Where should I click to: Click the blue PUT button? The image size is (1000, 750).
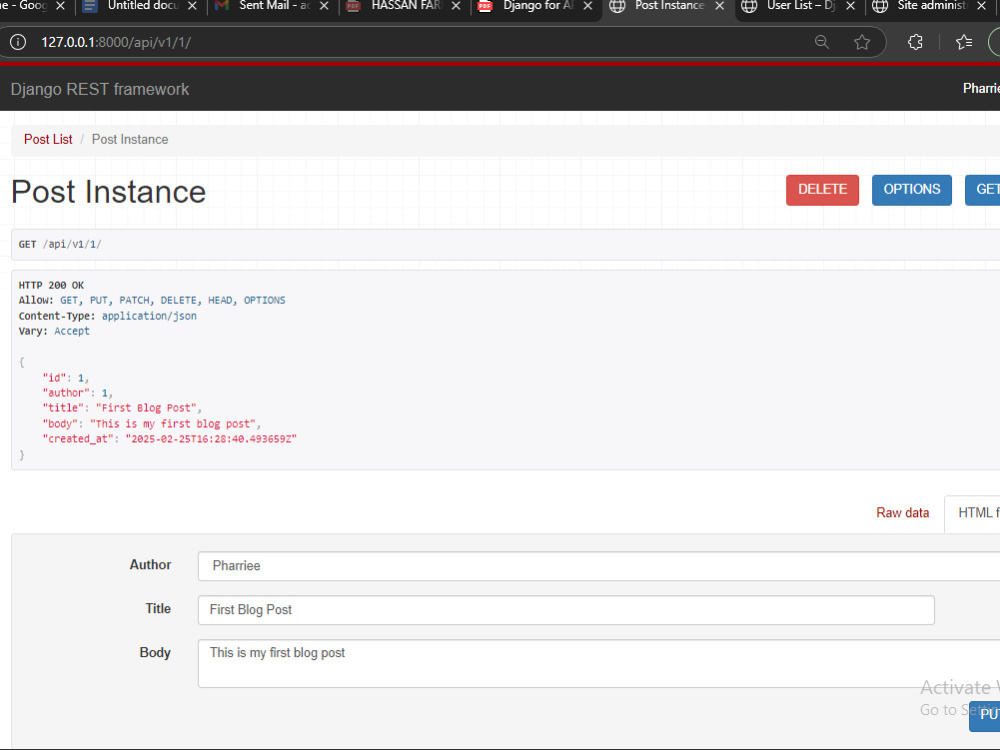(985, 715)
